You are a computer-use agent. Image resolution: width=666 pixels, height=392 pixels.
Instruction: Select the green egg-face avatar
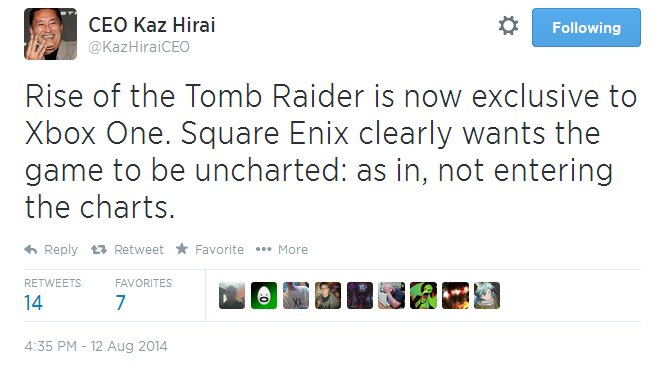pos(264,295)
